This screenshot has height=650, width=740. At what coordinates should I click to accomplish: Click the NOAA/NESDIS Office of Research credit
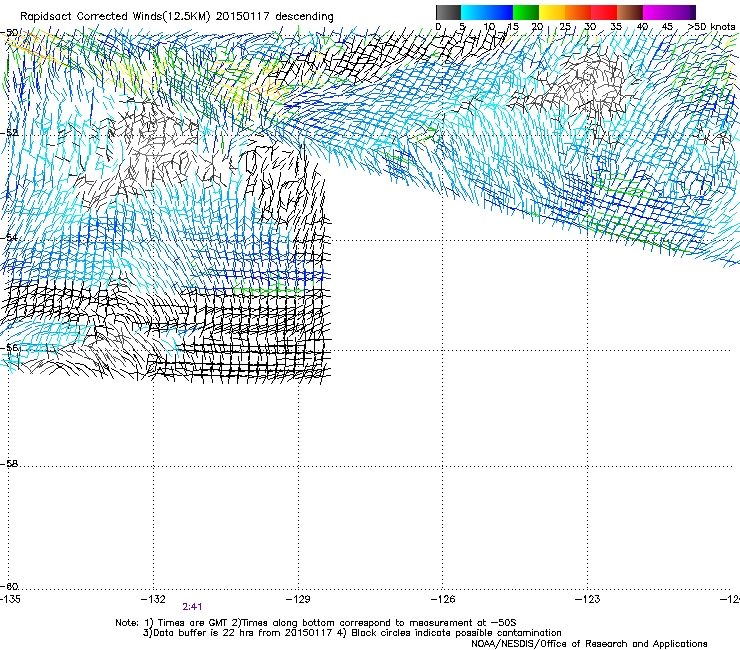589,644
